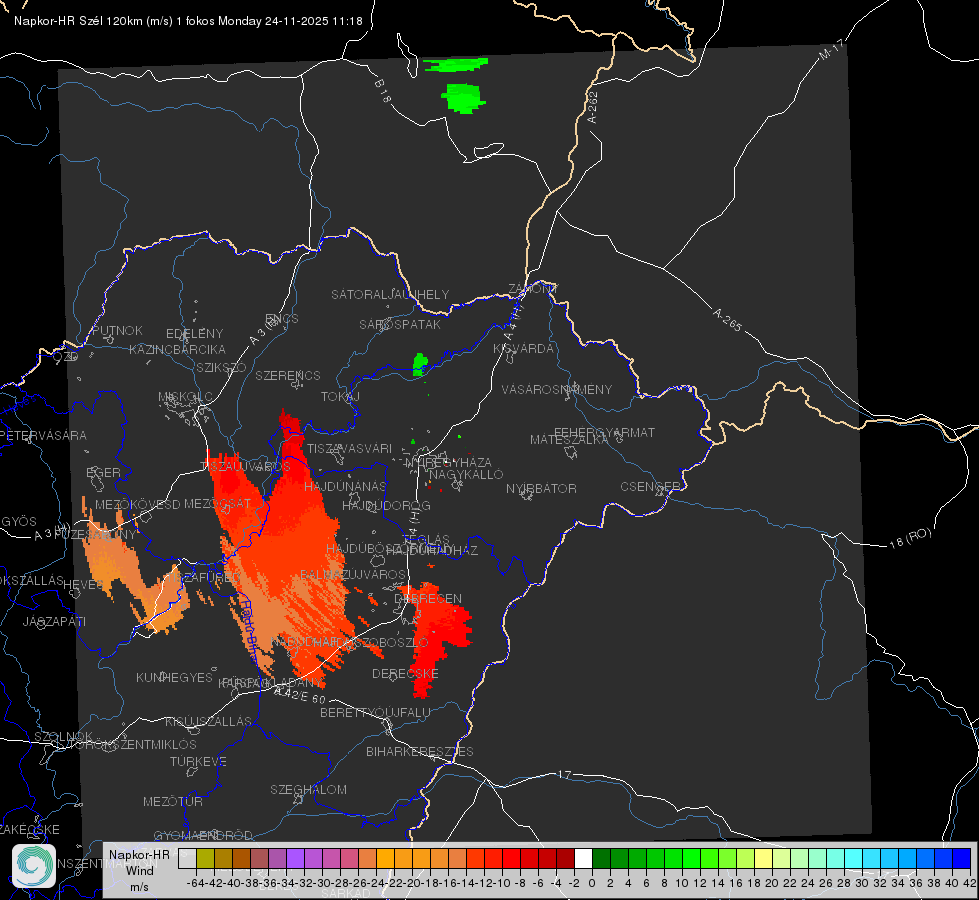The height and width of the screenshot is (900, 979).
Task: Click the SÁROSPATAK city label
Action: pyautogui.click(x=400, y=324)
